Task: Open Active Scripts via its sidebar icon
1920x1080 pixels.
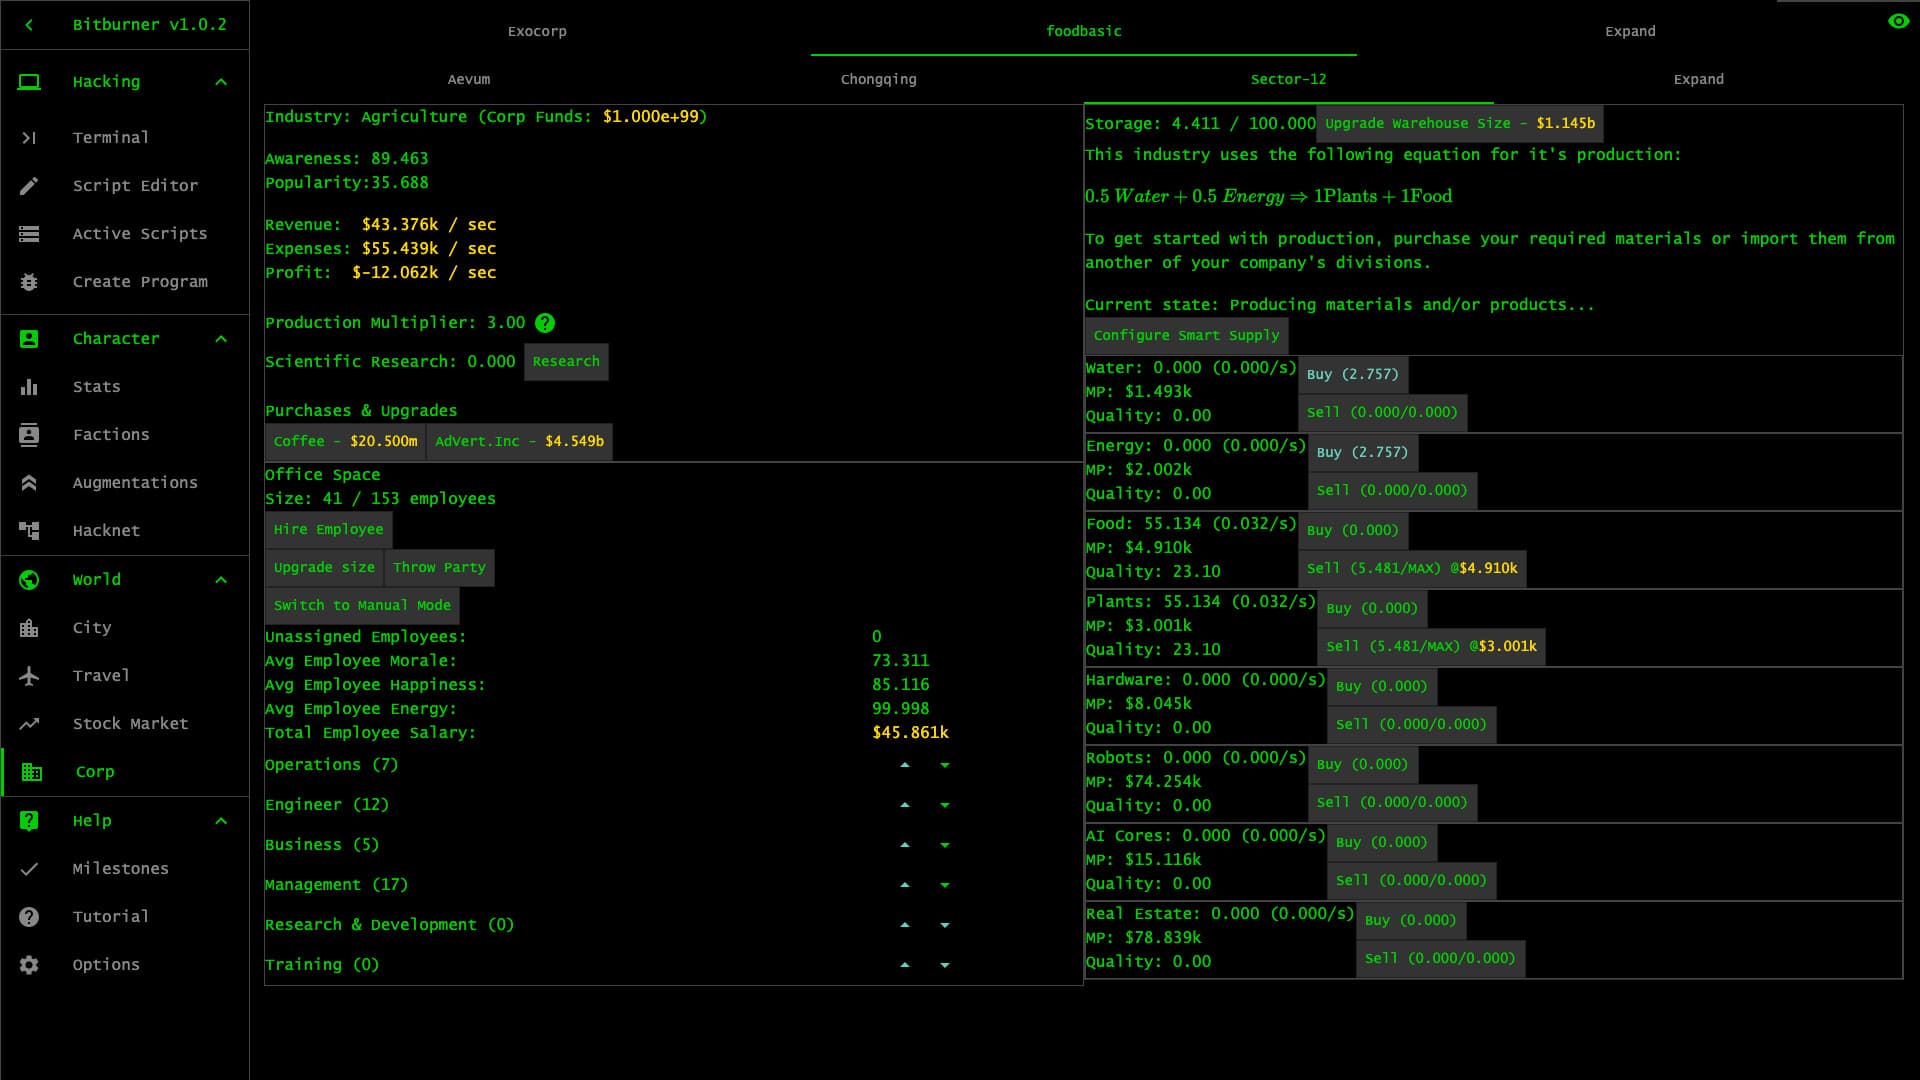Action: click(x=30, y=233)
